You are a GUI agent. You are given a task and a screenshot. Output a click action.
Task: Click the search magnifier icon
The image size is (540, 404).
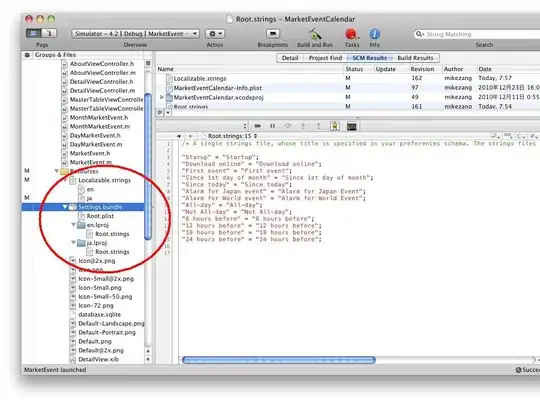pyautogui.click(x=419, y=34)
